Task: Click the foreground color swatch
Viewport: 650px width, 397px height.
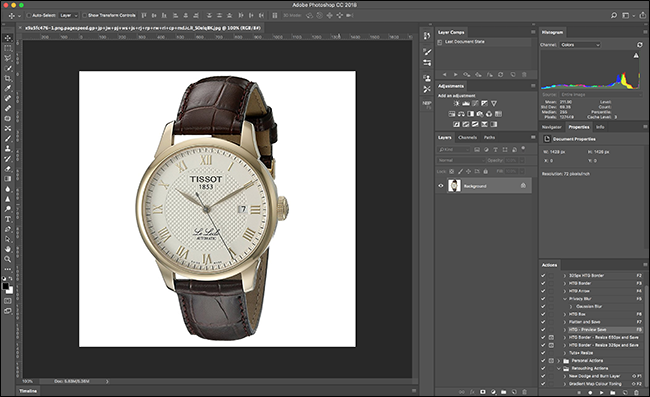Action: coord(5,286)
